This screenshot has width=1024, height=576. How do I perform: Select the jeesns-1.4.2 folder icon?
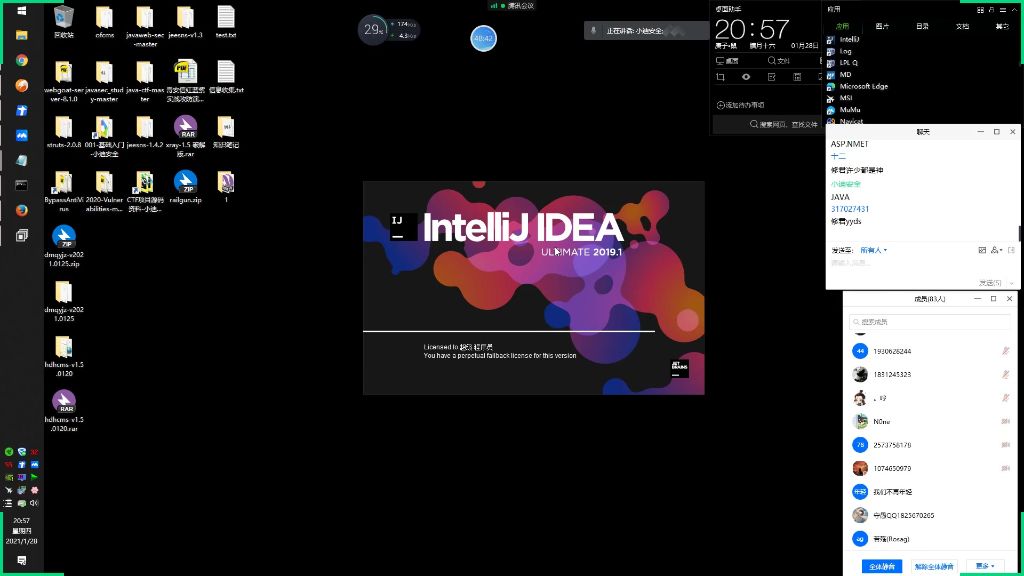[x=145, y=131]
